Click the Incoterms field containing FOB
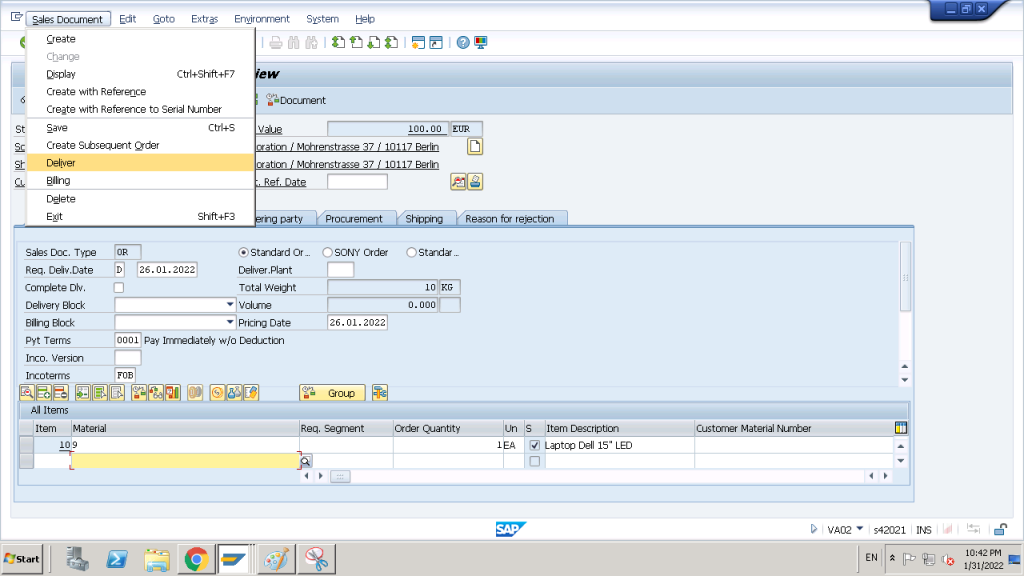This screenshot has height=576, width=1024. coord(125,375)
